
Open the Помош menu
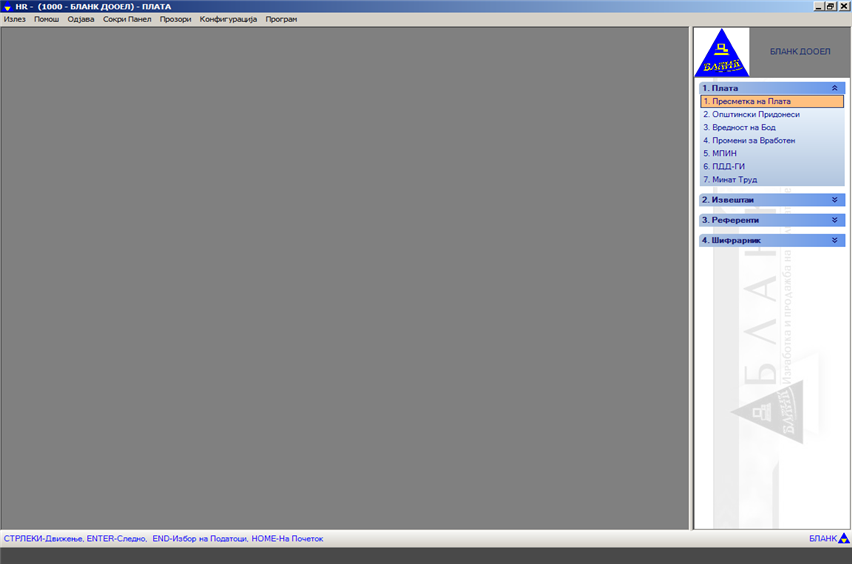click(47, 19)
